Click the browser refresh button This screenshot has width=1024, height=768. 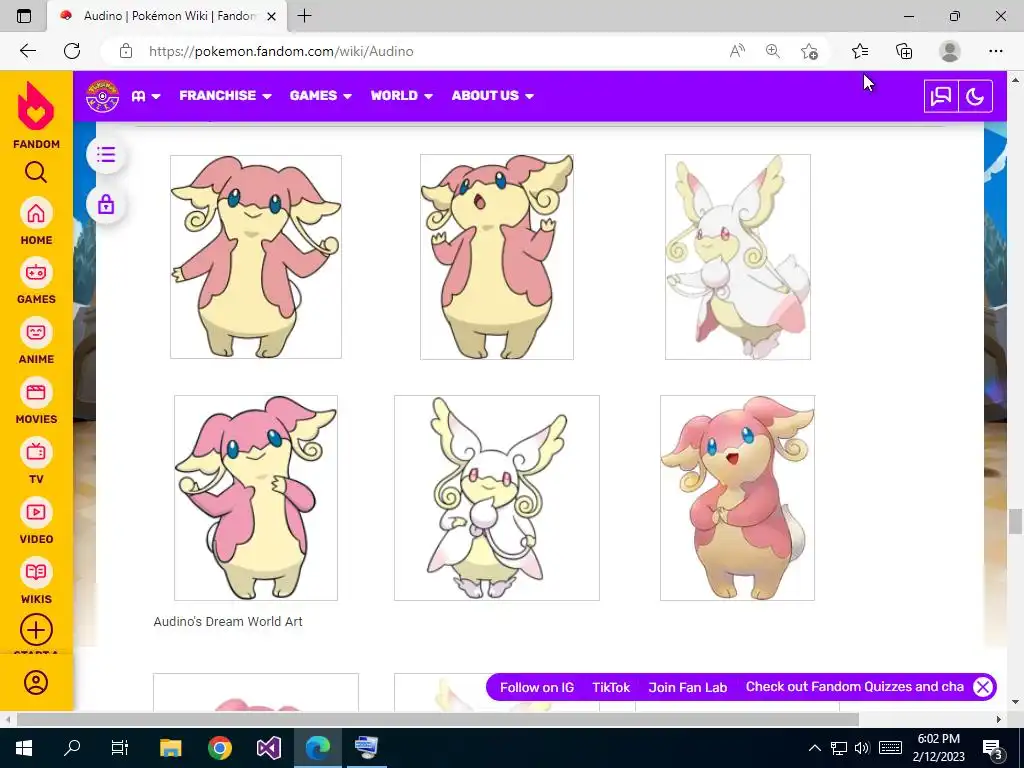[x=72, y=51]
